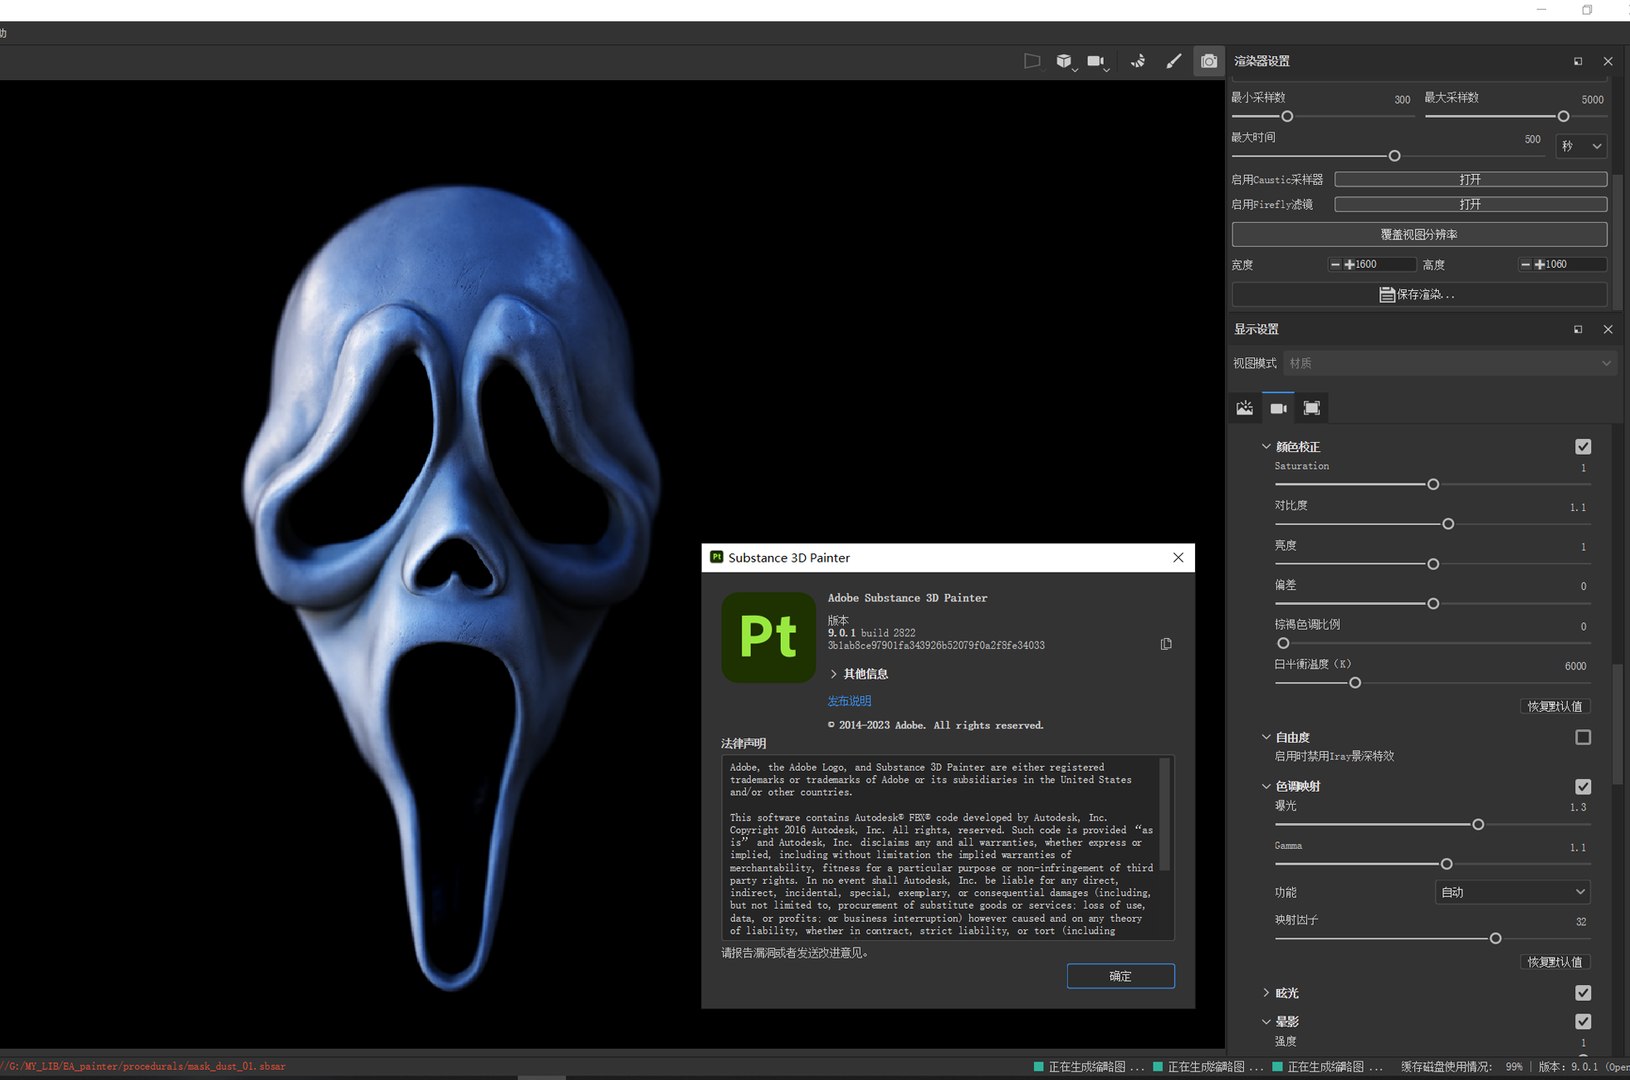
Task: Click 覆盖视图分辨率 button
Action: pos(1419,235)
